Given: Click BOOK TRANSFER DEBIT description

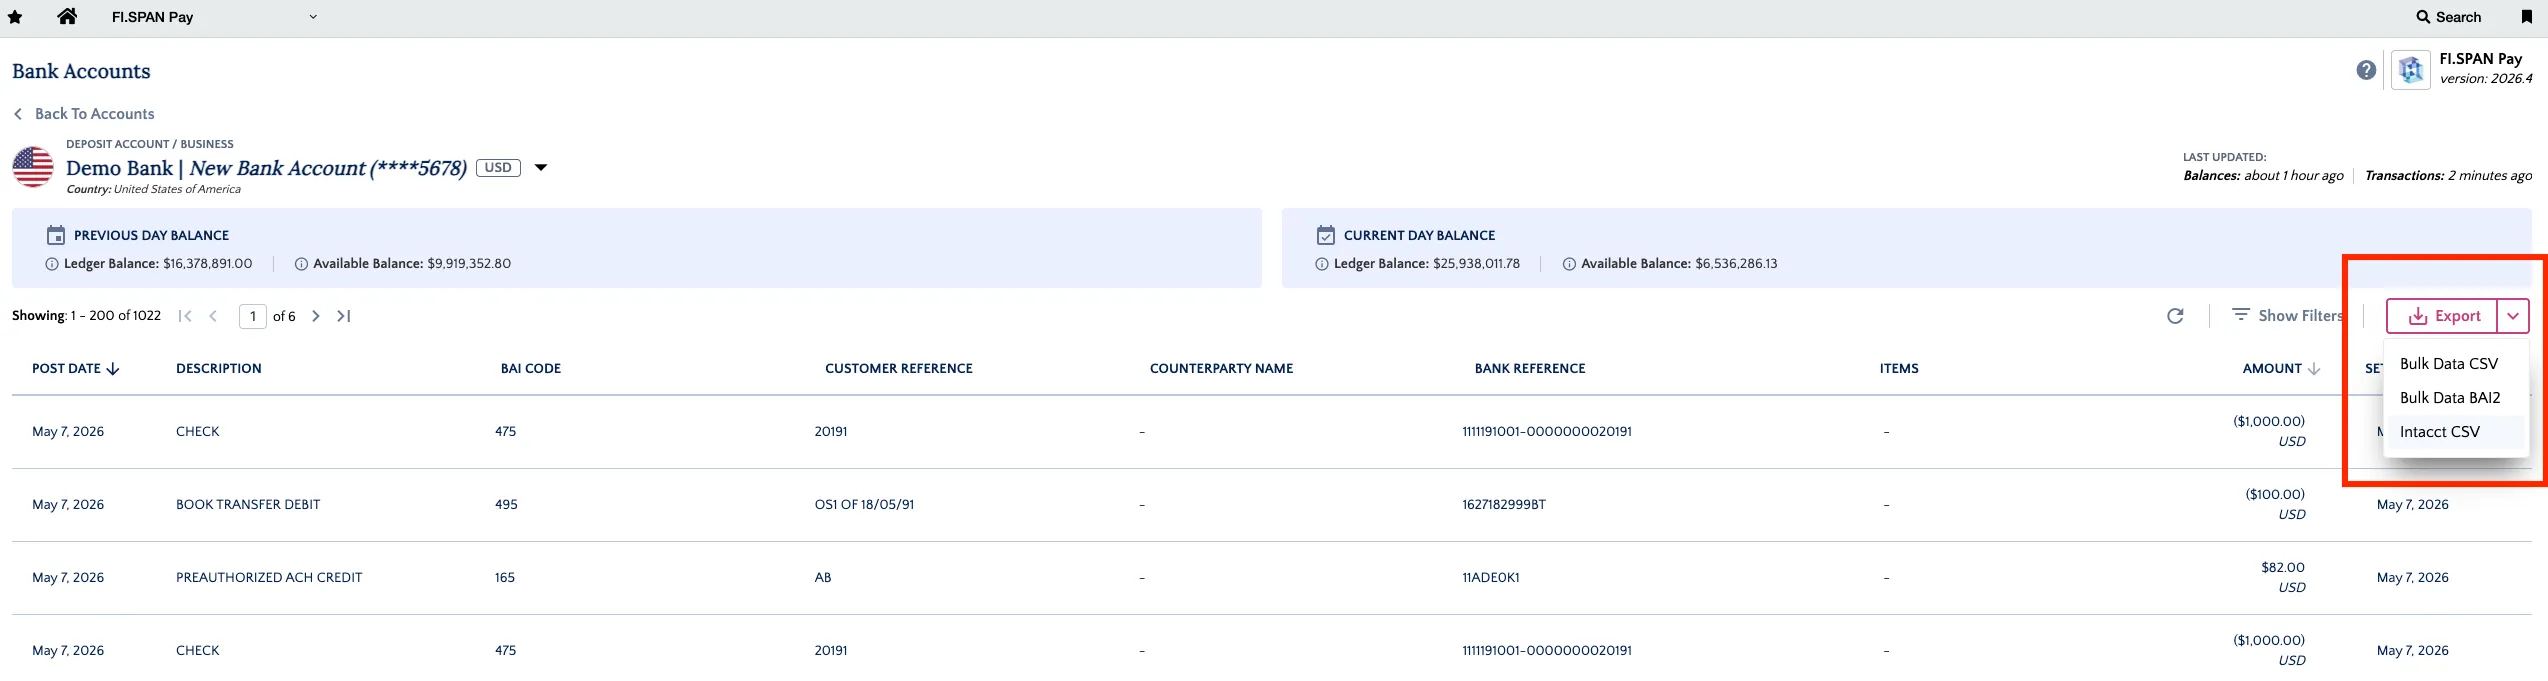Looking at the screenshot, I should [248, 505].
